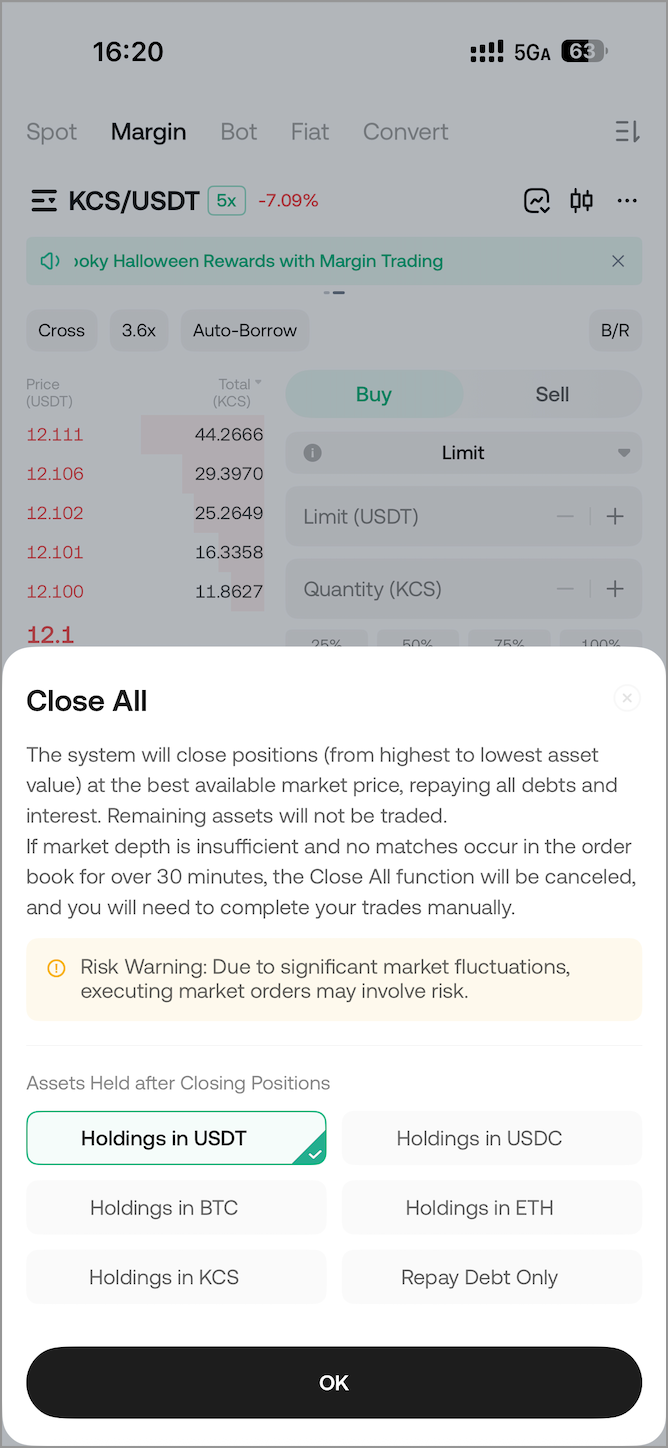Open the price chart icon
This screenshot has width=668, height=1448.
(x=537, y=201)
